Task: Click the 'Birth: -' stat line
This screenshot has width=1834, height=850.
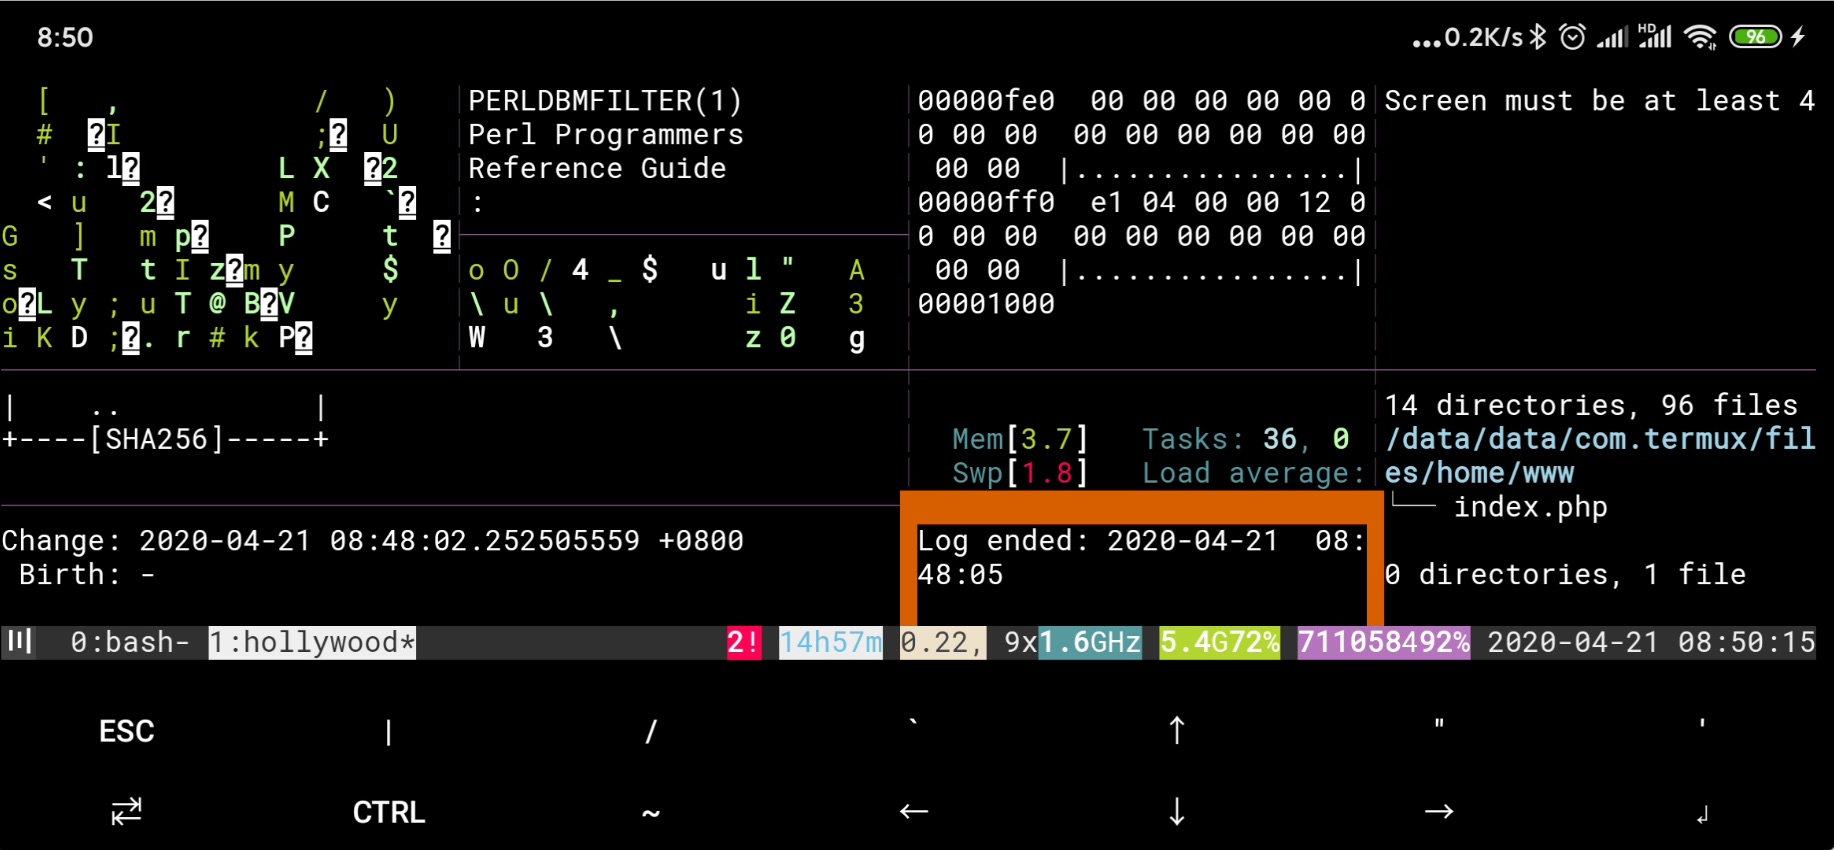Action: tap(86, 575)
